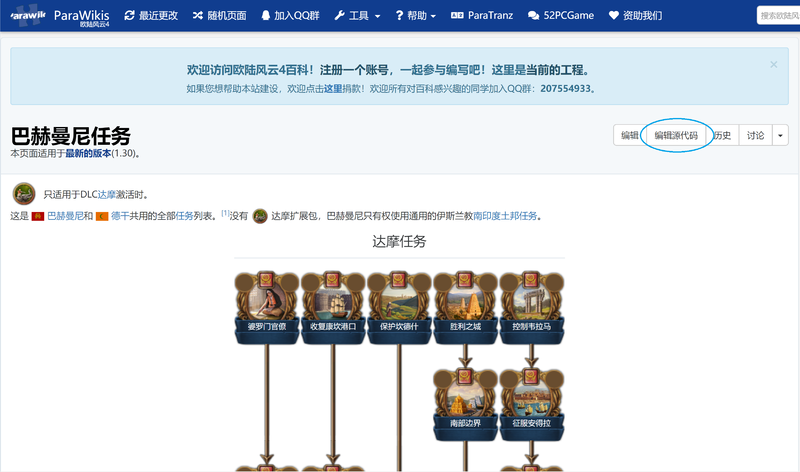Open the 南印度土邦任务 link
The width and height of the screenshot is (800, 472).
click(x=505, y=216)
